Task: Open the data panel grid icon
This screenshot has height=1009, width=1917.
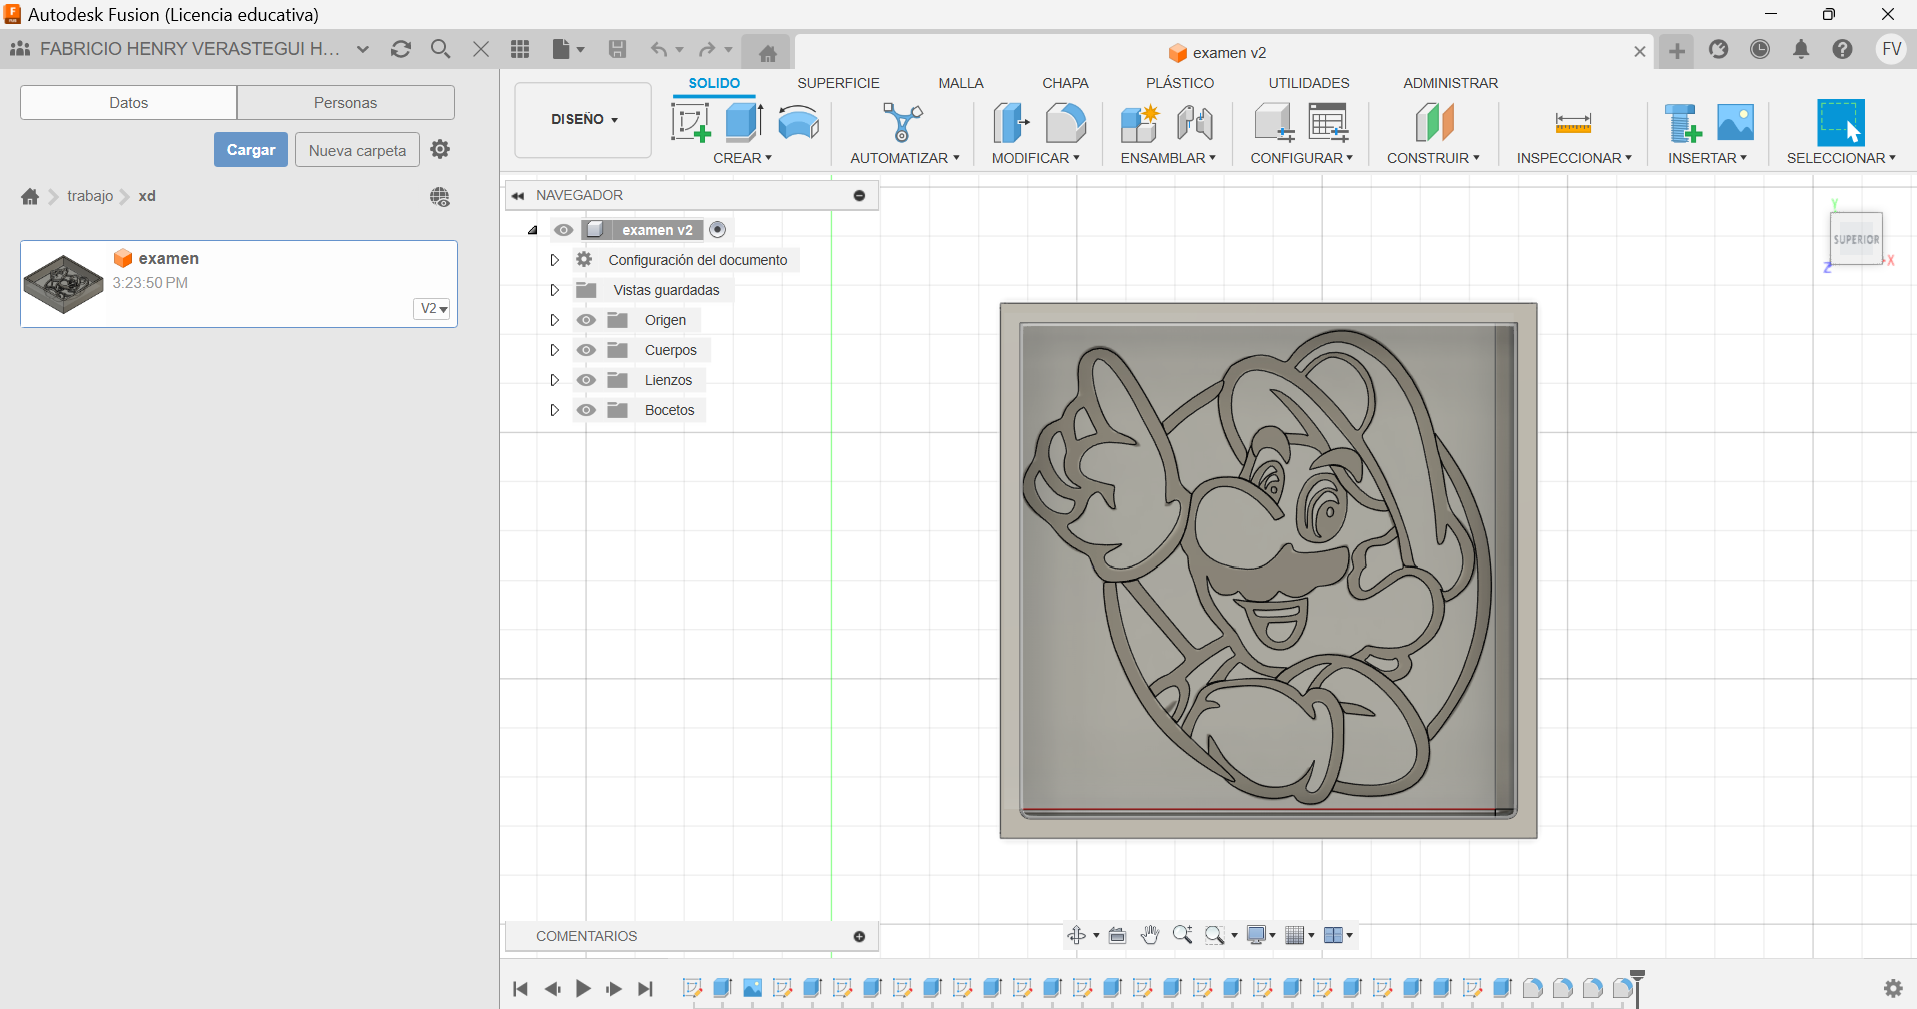Action: click(x=520, y=49)
